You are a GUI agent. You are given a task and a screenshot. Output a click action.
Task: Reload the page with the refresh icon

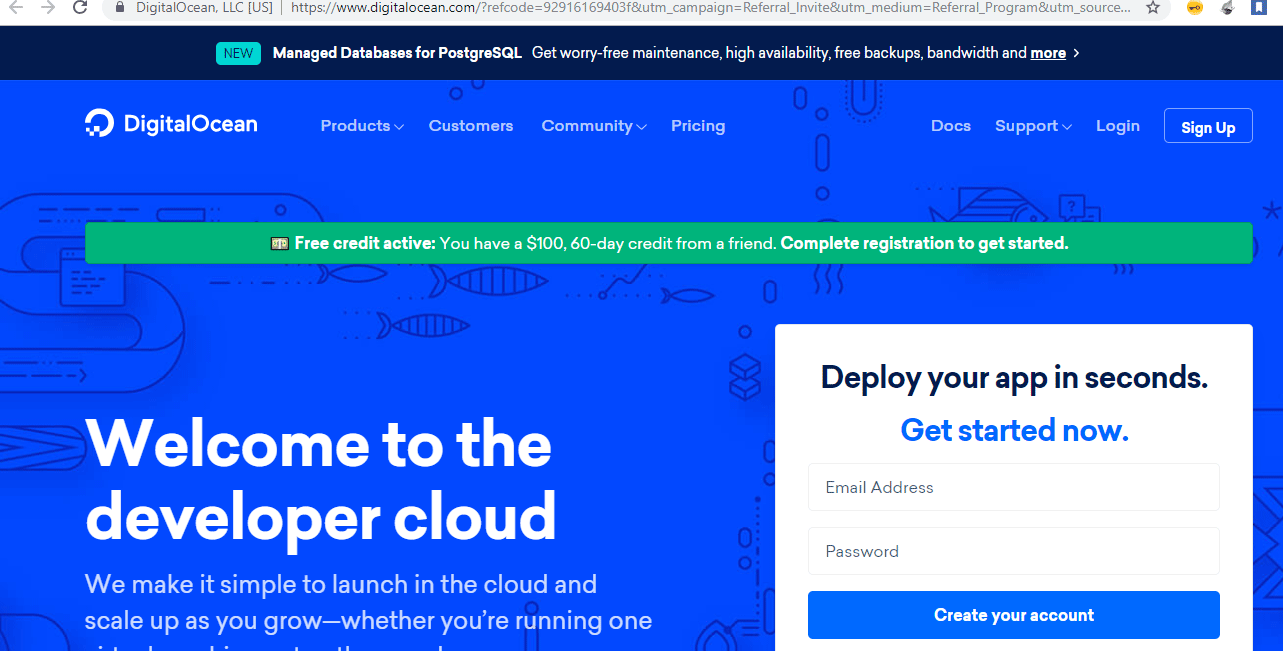point(80,6)
